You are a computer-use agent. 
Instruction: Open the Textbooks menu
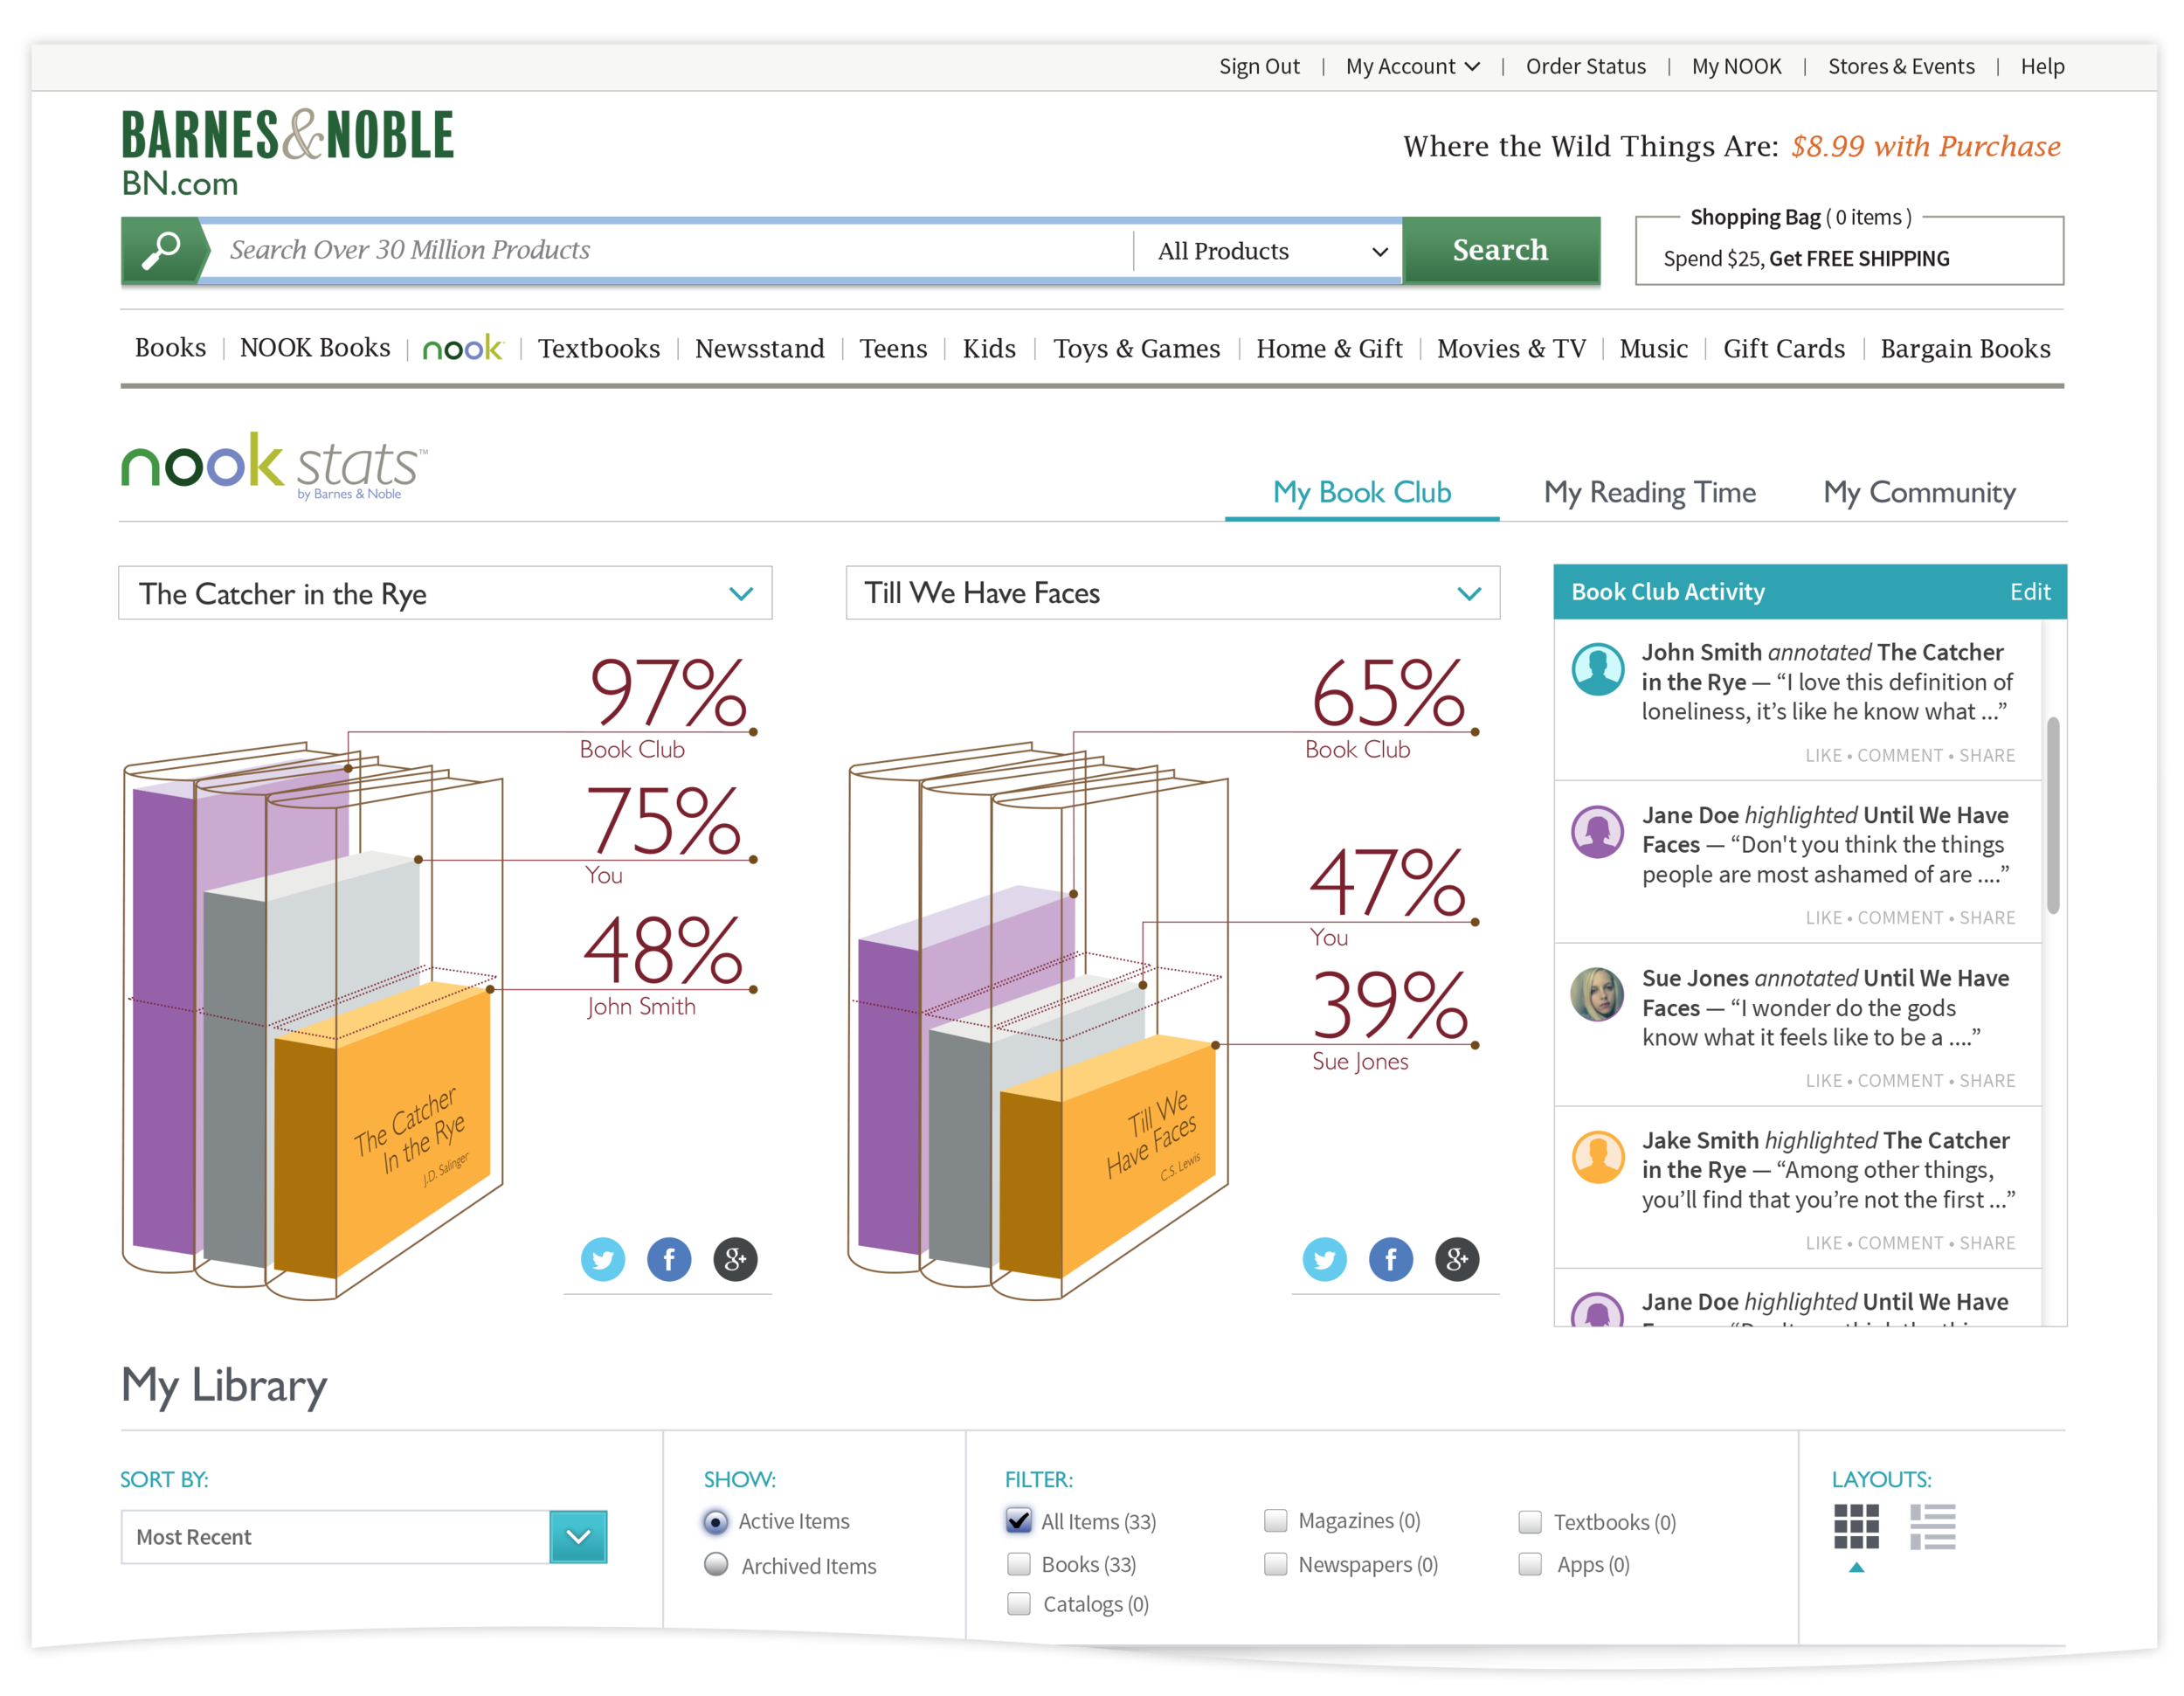tap(599, 348)
